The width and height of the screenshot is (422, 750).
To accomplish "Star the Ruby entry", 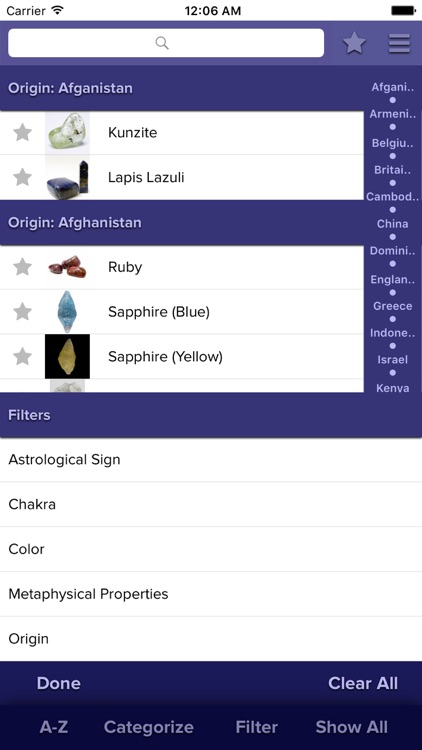I will point(22,267).
